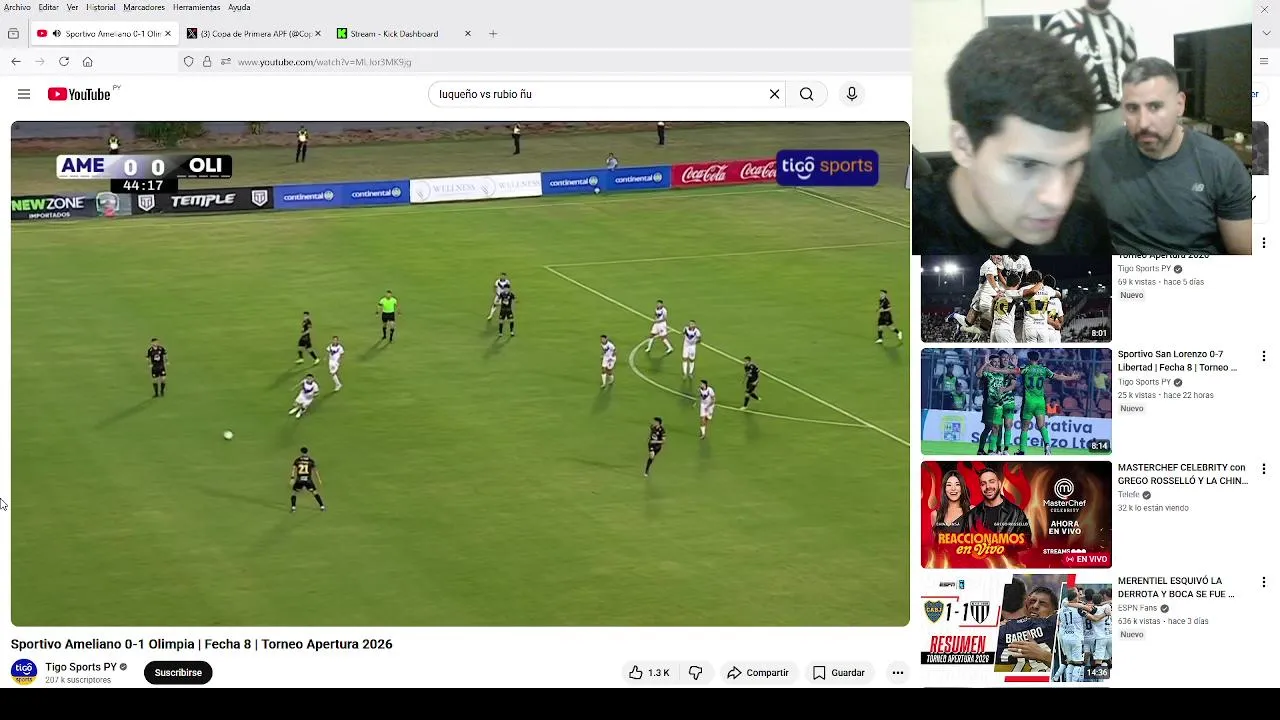The image size is (1280, 720).
Task: Close the Stream - Kick Dashboard tab
Action: pyautogui.click(x=467, y=34)
